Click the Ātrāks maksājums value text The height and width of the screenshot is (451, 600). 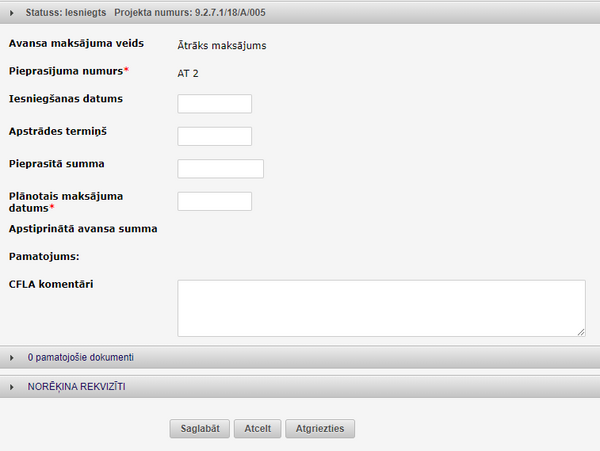coord(222,46)
